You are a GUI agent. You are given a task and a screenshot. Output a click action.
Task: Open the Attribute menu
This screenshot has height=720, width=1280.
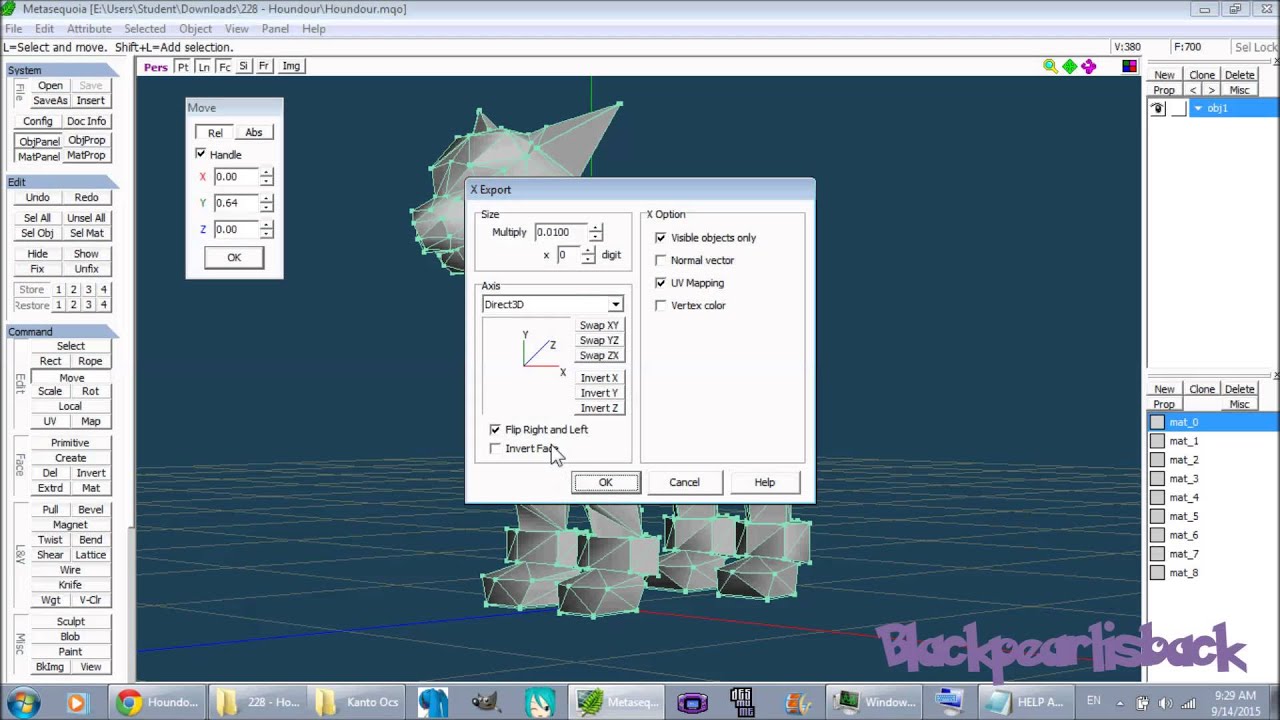pos(89,29)
